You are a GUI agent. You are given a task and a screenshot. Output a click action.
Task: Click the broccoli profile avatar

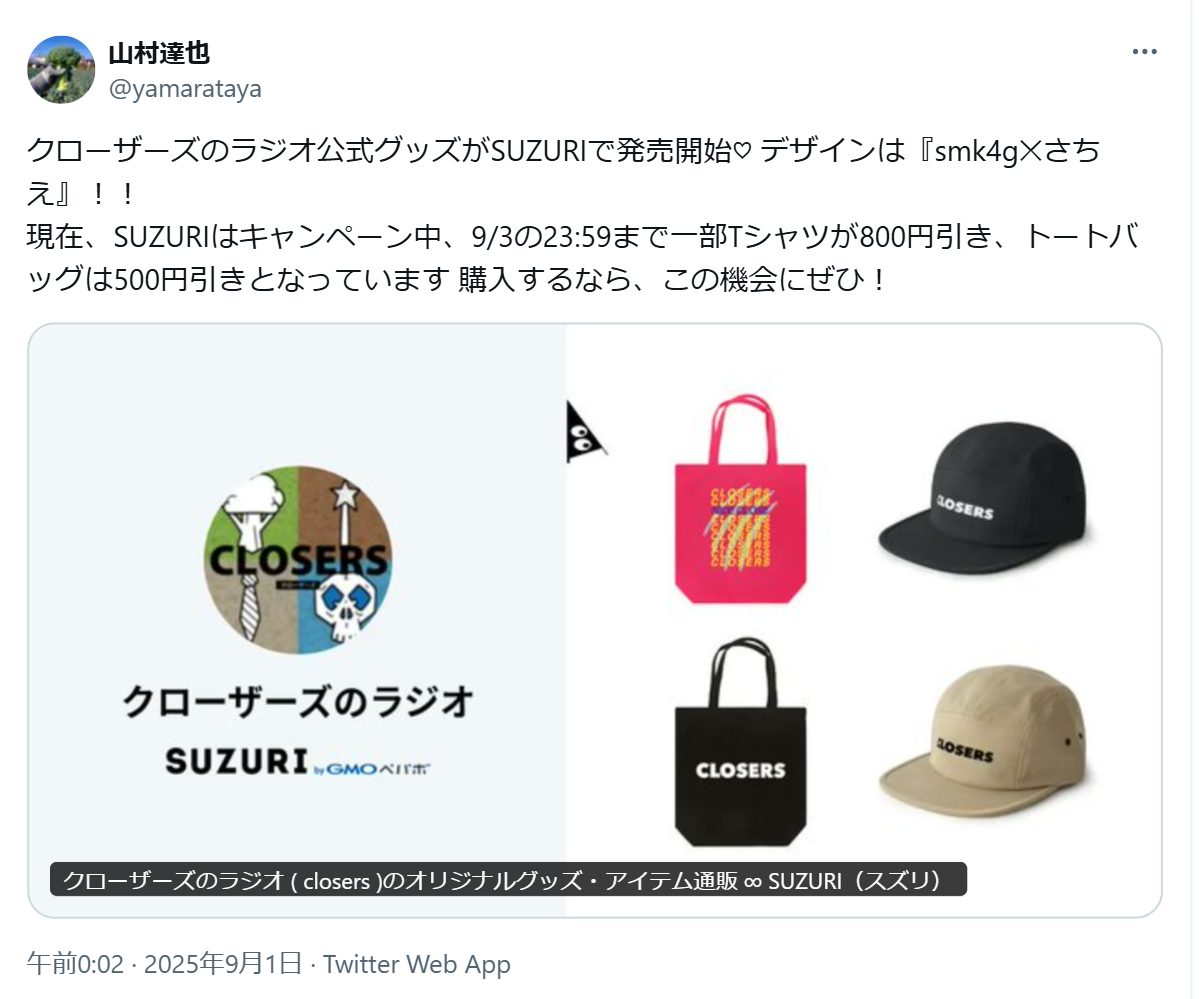[x=61, y=70]
